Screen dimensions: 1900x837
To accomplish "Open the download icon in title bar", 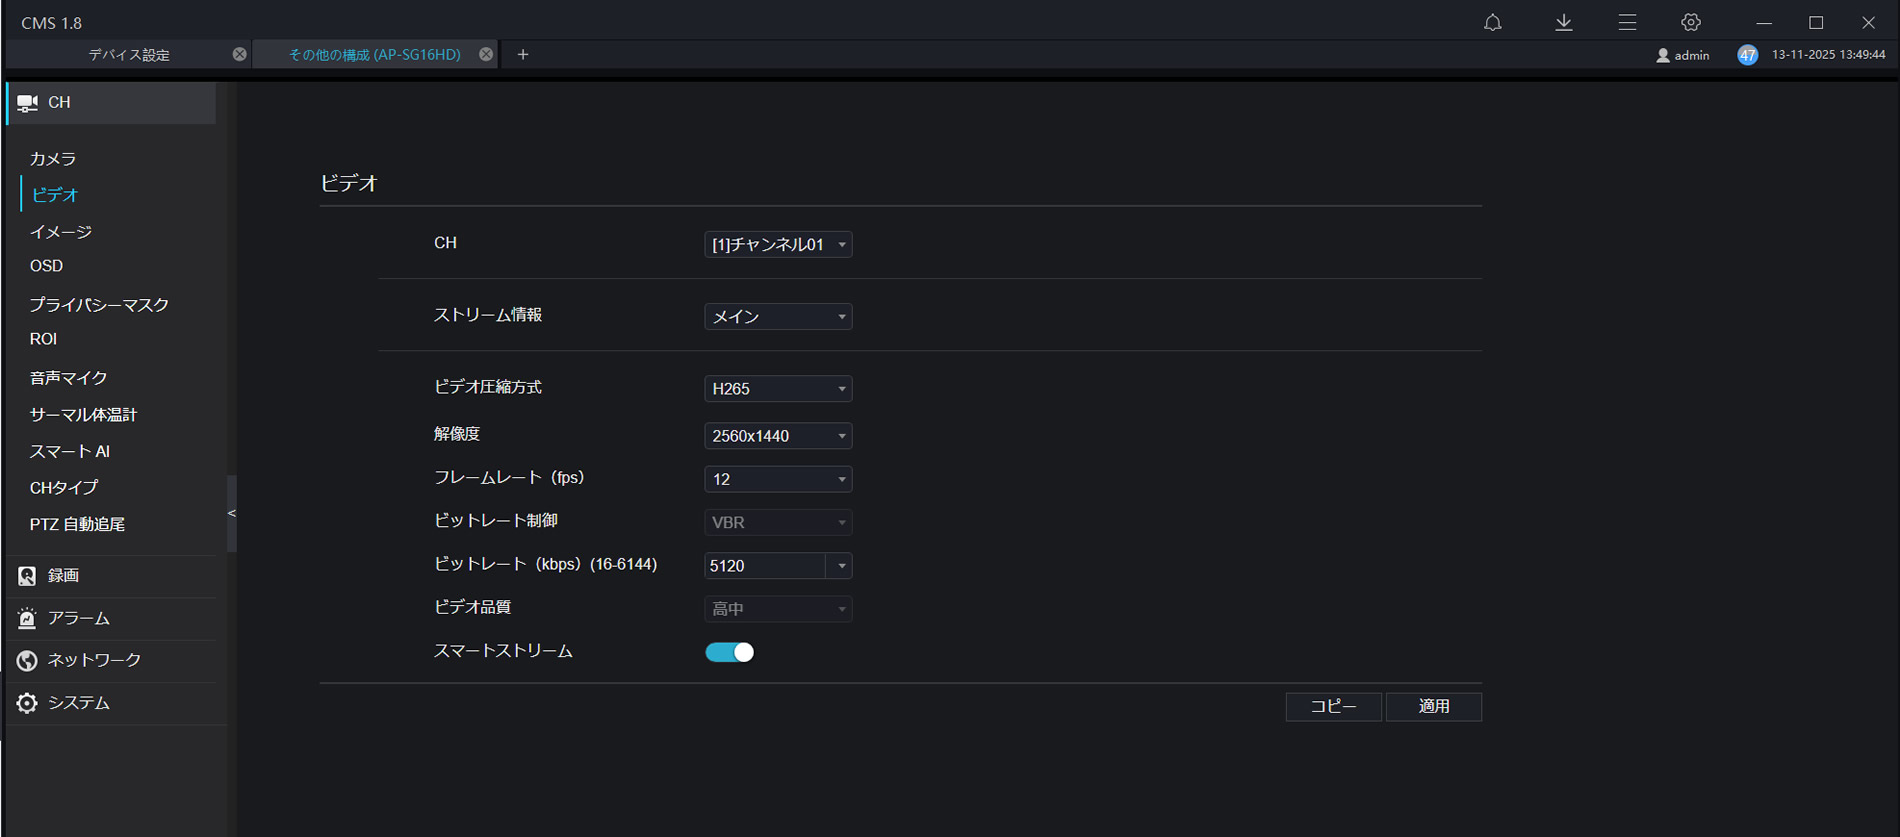I will pos(1564,22).
